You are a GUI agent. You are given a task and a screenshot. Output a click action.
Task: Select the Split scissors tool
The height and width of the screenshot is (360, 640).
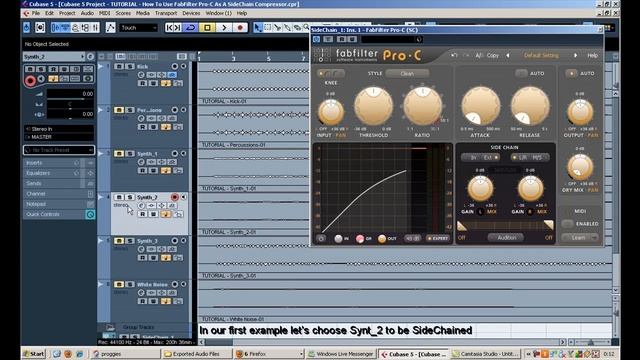coord(278,28)
